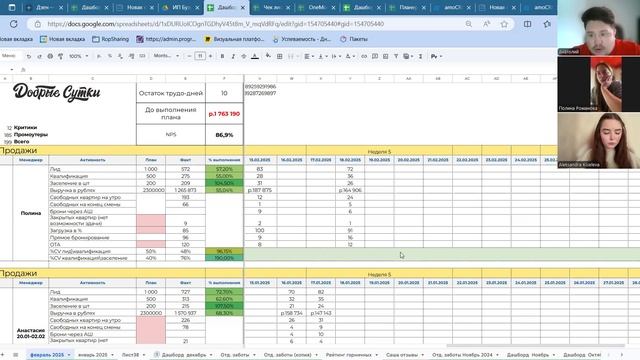Open text rotation dropdown
This screenshot has width=640, height=360.
pyautogui.click(x=350, y=56)
